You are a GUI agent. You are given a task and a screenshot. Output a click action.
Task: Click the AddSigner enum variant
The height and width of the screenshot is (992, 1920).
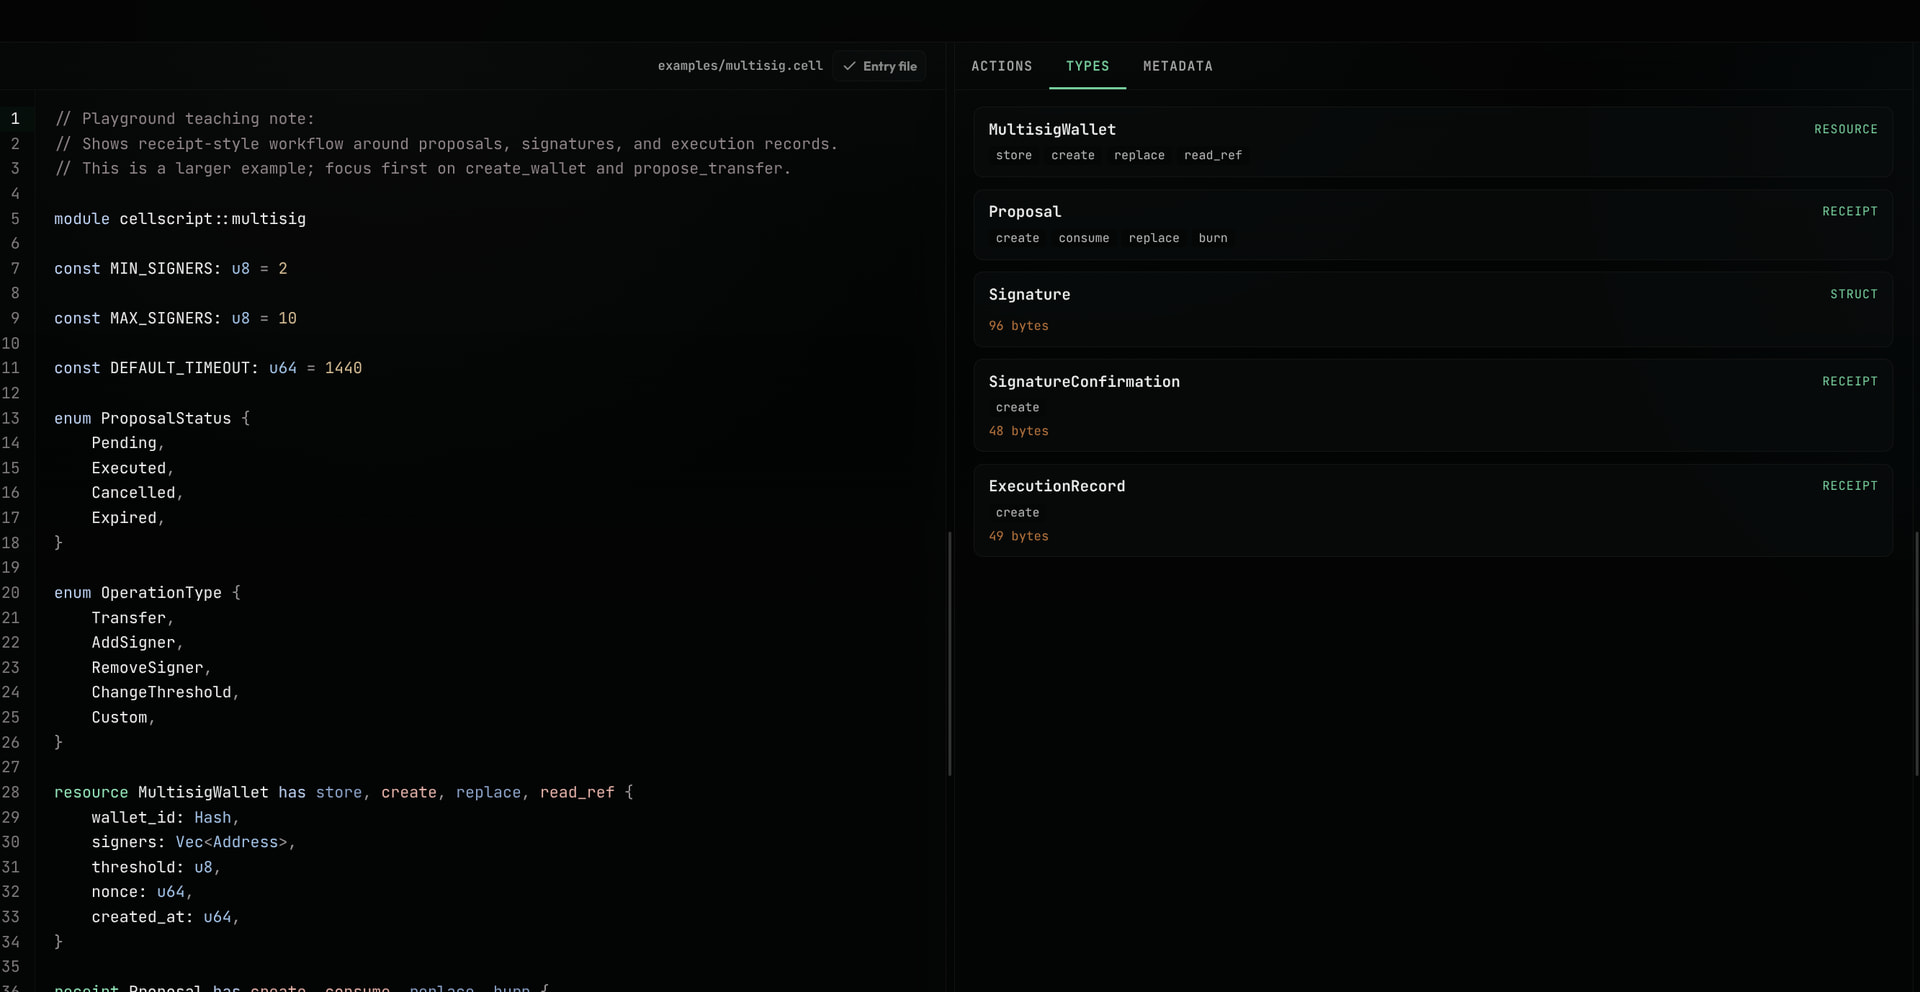133,643
